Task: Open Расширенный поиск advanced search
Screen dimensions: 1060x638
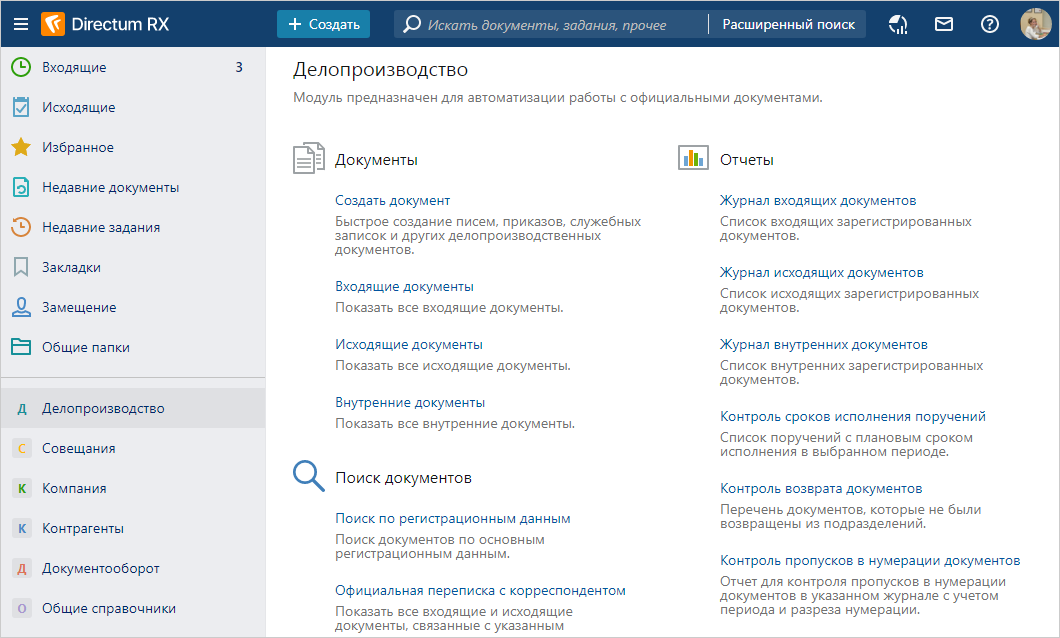Action: 788,24
